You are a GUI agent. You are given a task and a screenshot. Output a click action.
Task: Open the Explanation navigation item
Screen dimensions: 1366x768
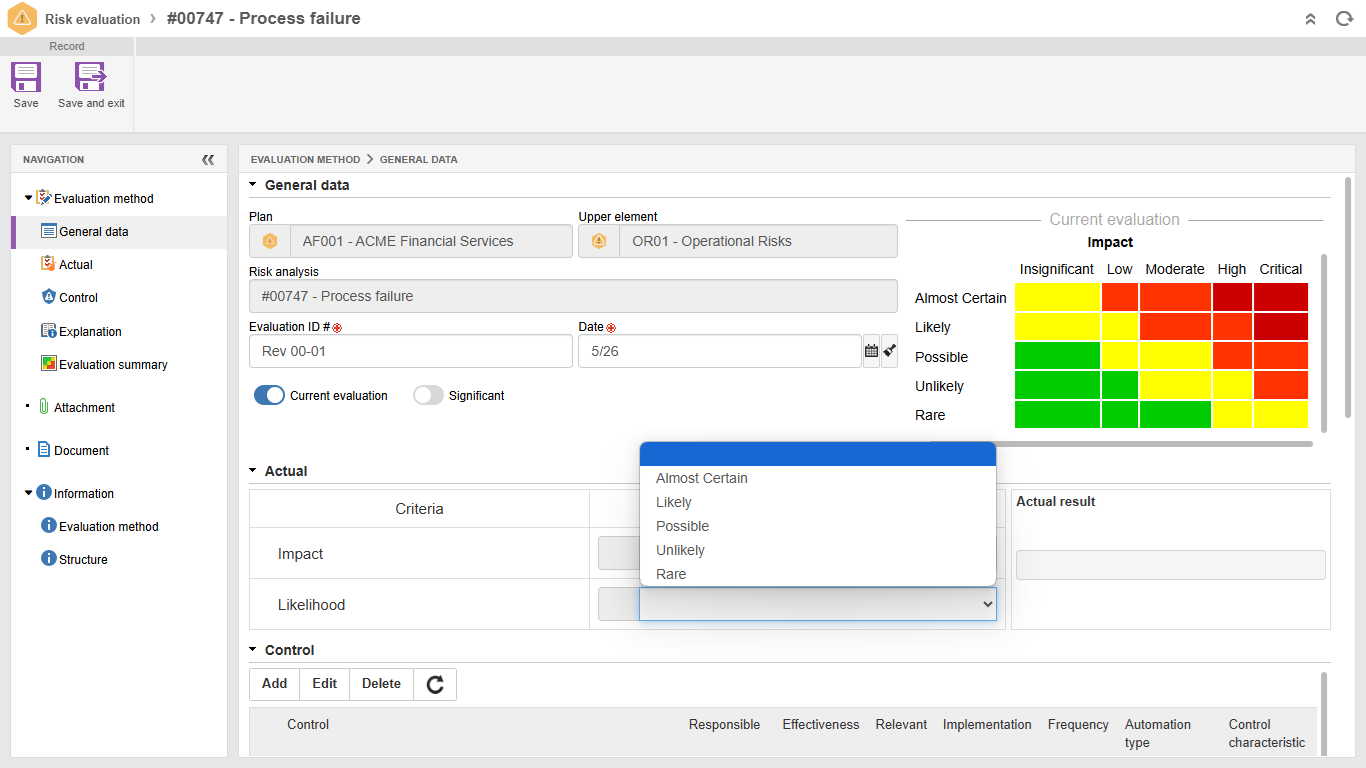point(90,332)
